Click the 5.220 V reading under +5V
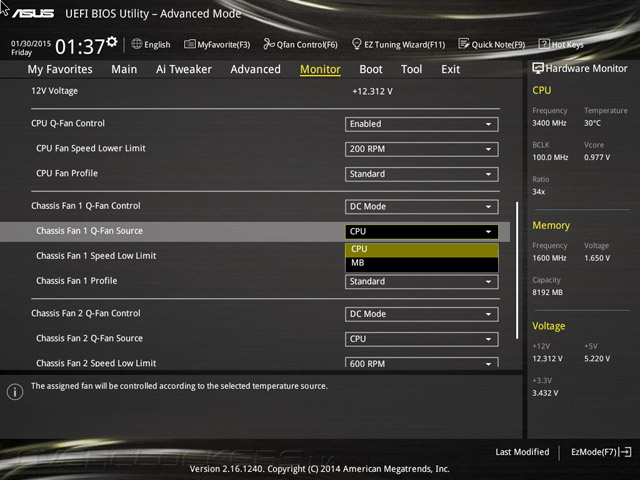Viewport: 640px width, 480px height. (597, 359)
